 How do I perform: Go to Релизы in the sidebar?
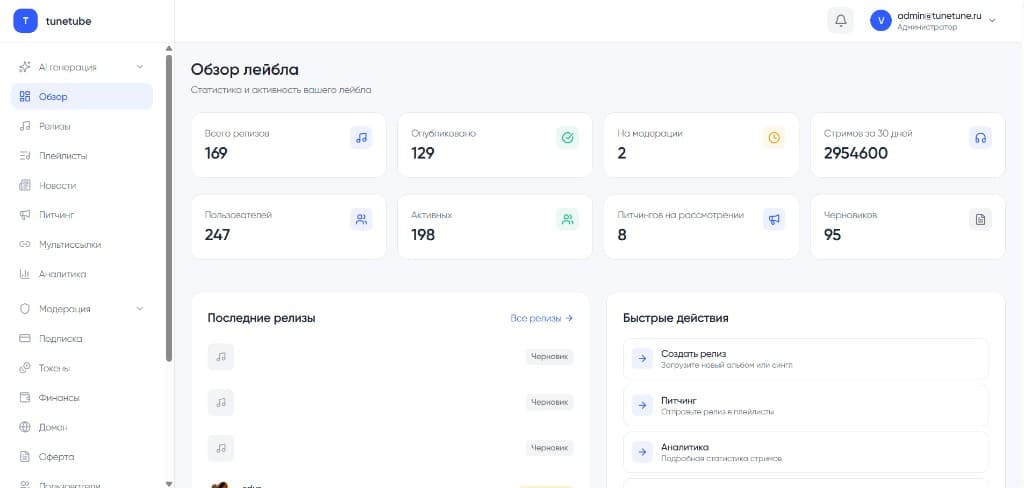click(x=54, y=126)
